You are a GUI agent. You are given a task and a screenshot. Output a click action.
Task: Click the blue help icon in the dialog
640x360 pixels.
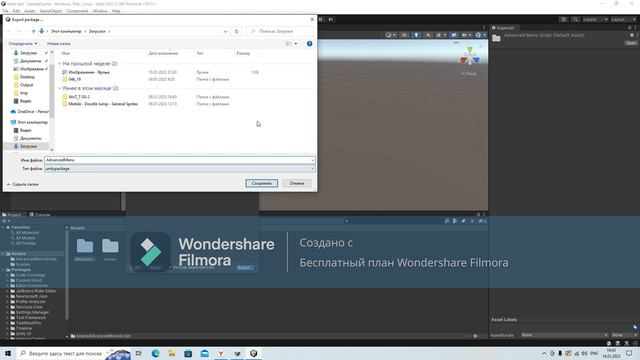coord(309,43)
